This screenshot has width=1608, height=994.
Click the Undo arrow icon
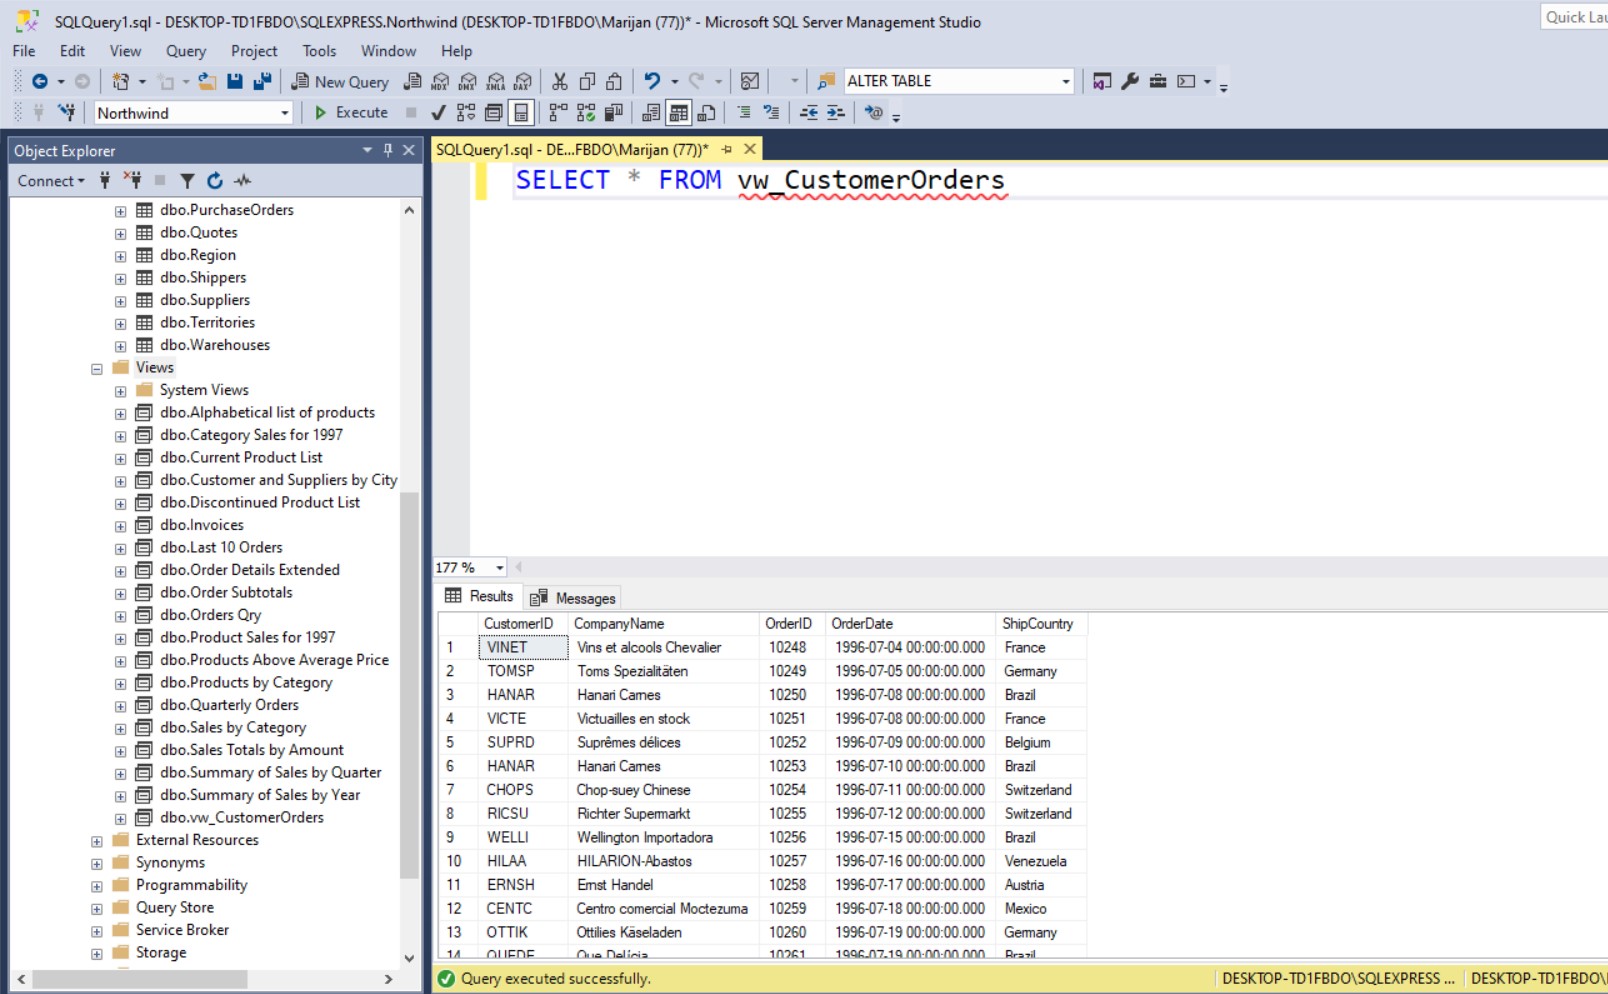click(x=652, y=82)
